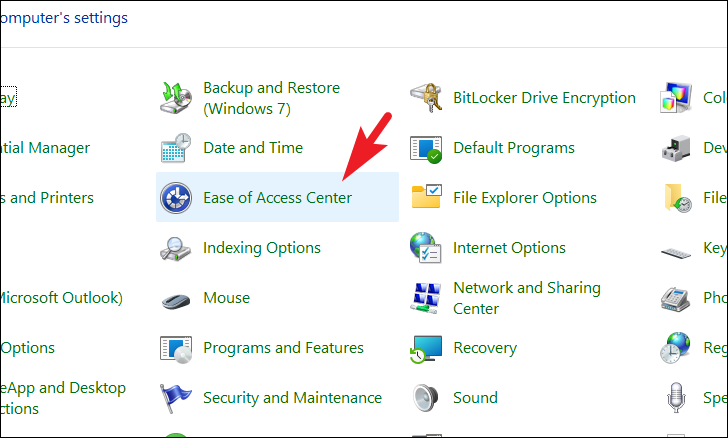Click the Internet Options globe icon

coord(425,248)
